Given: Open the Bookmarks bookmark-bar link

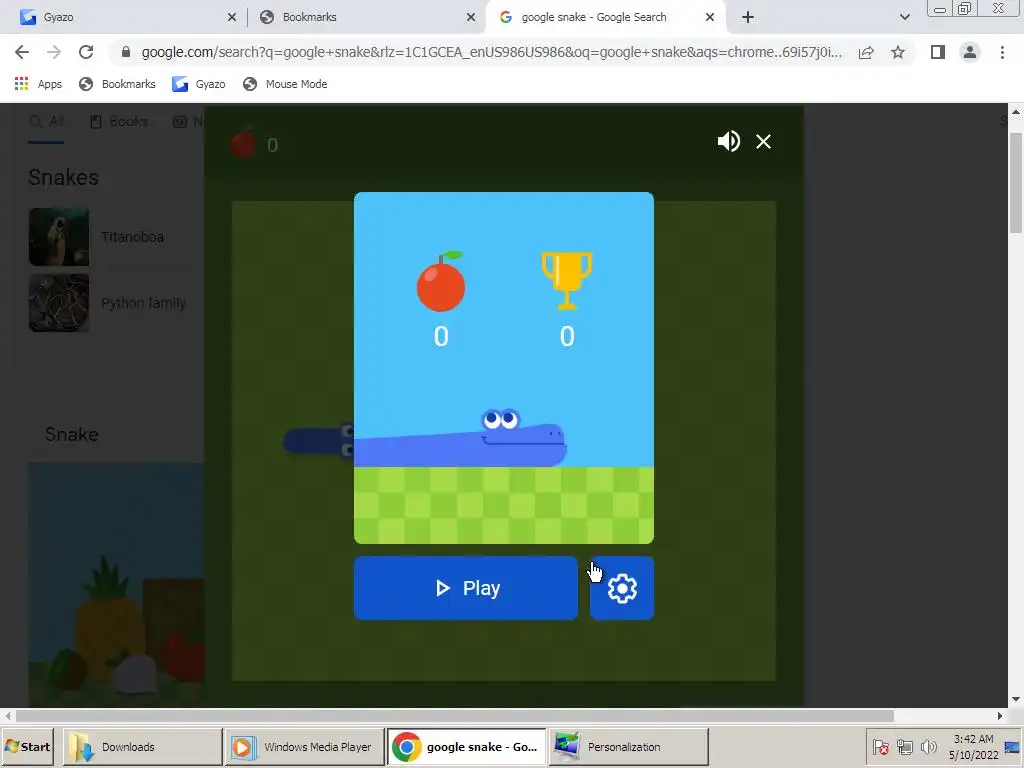Looking at the screenshot, I should 117,84.
